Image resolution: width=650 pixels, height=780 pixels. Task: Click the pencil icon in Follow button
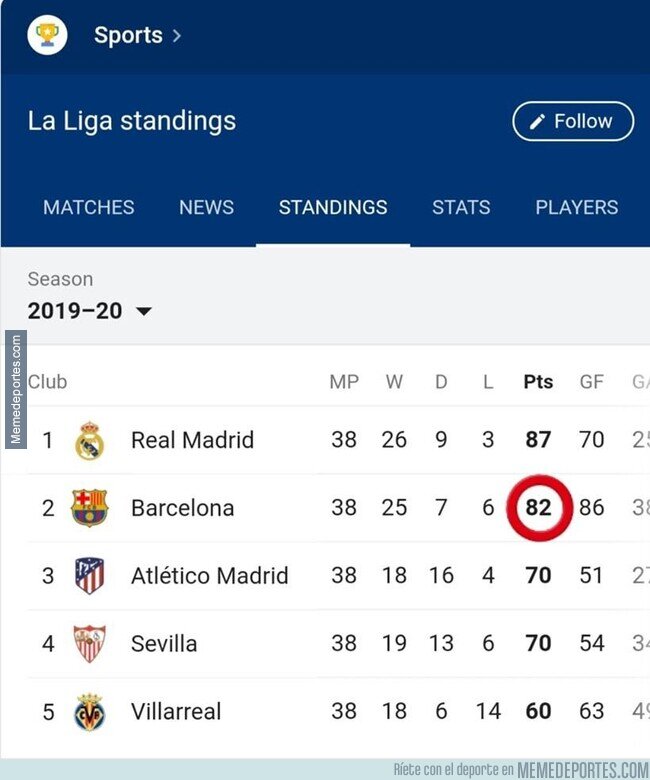click(x=537, y=122)
